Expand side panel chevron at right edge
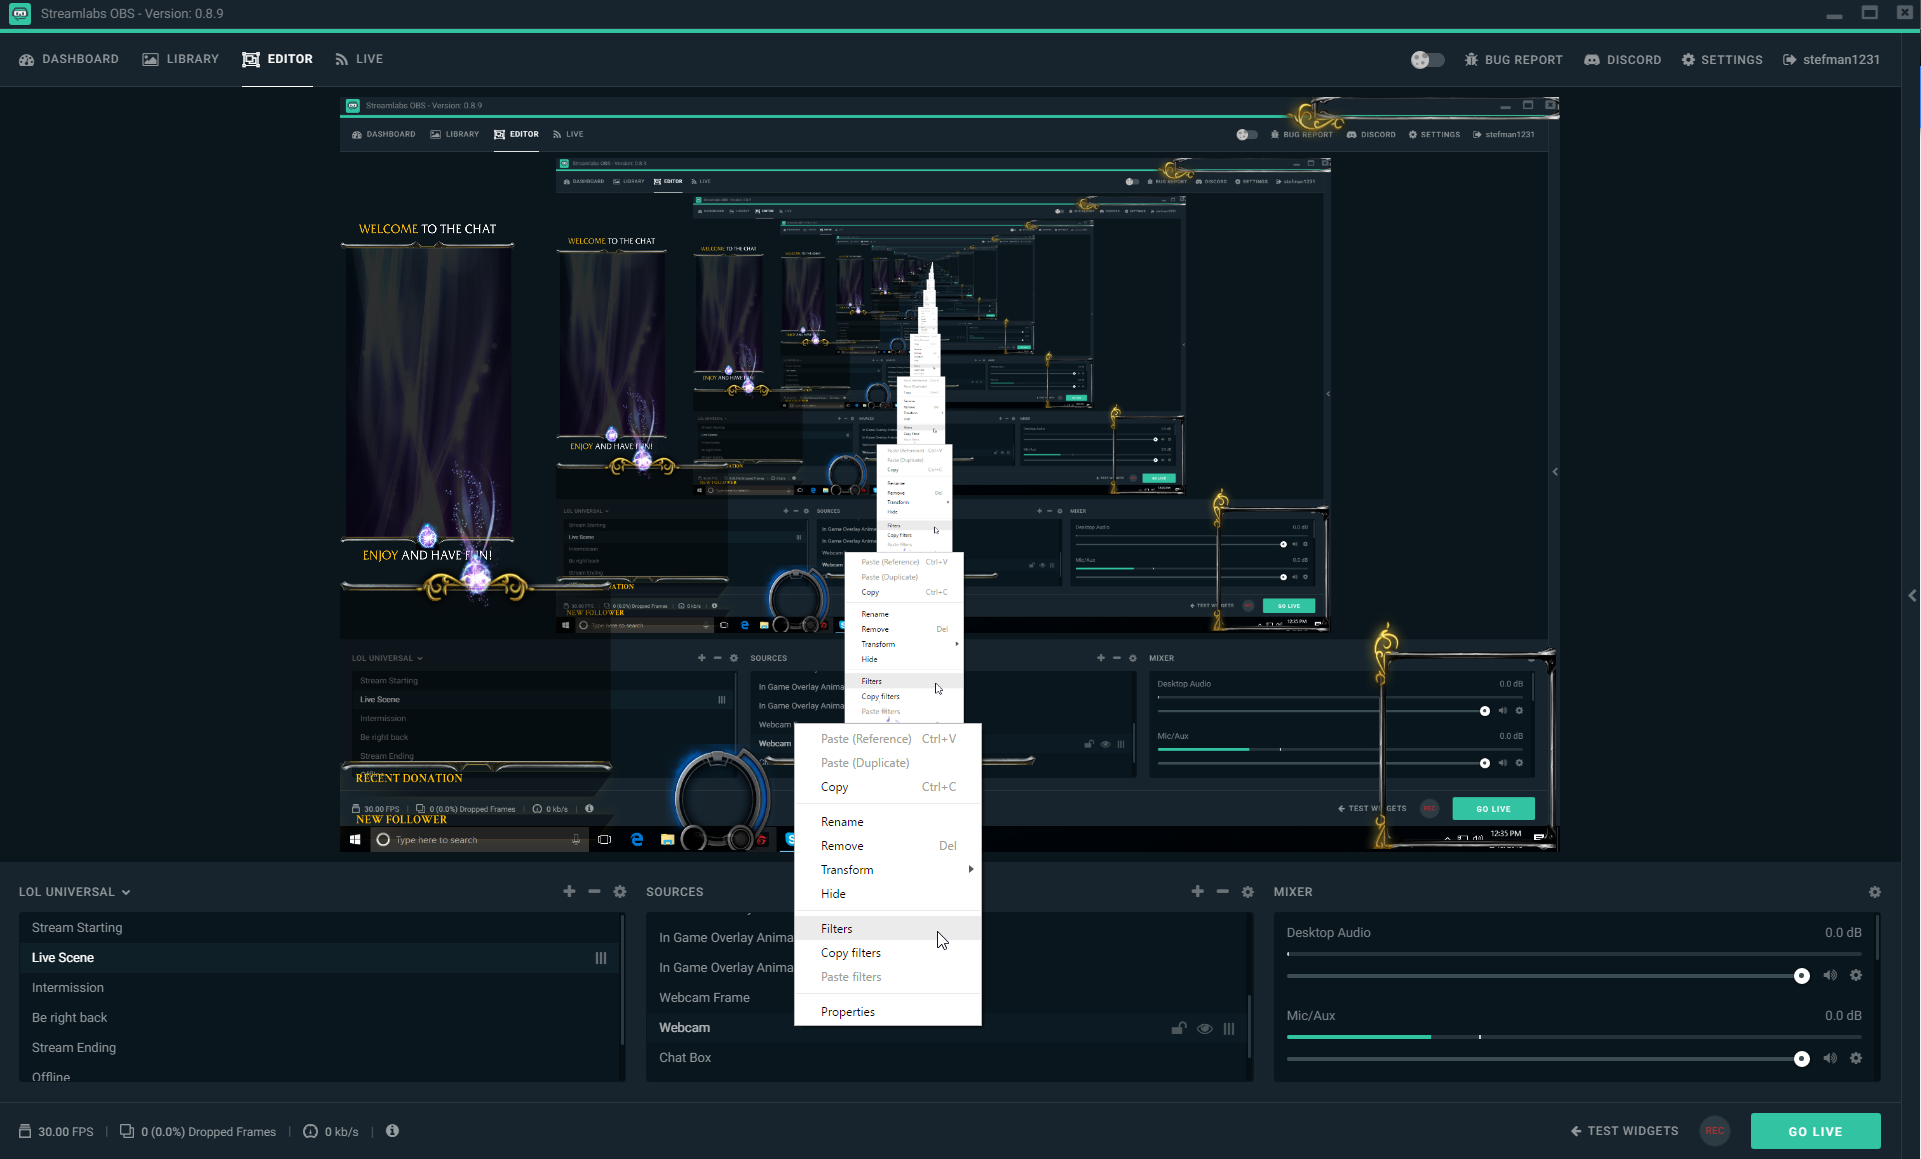1921x1159 pixels. click(1912, 596)
